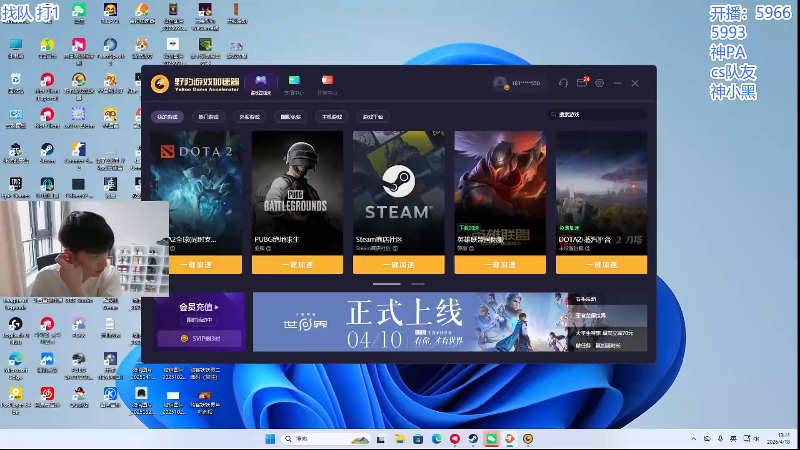This screenshot has height=450, width=800.
Task: Open the Steam game cover
Action: [398, 193]
